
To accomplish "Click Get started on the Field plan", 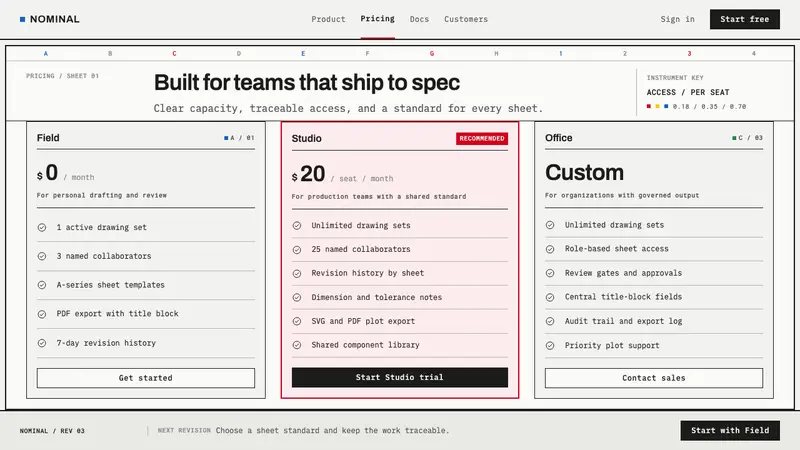I will tap(145, 378).
